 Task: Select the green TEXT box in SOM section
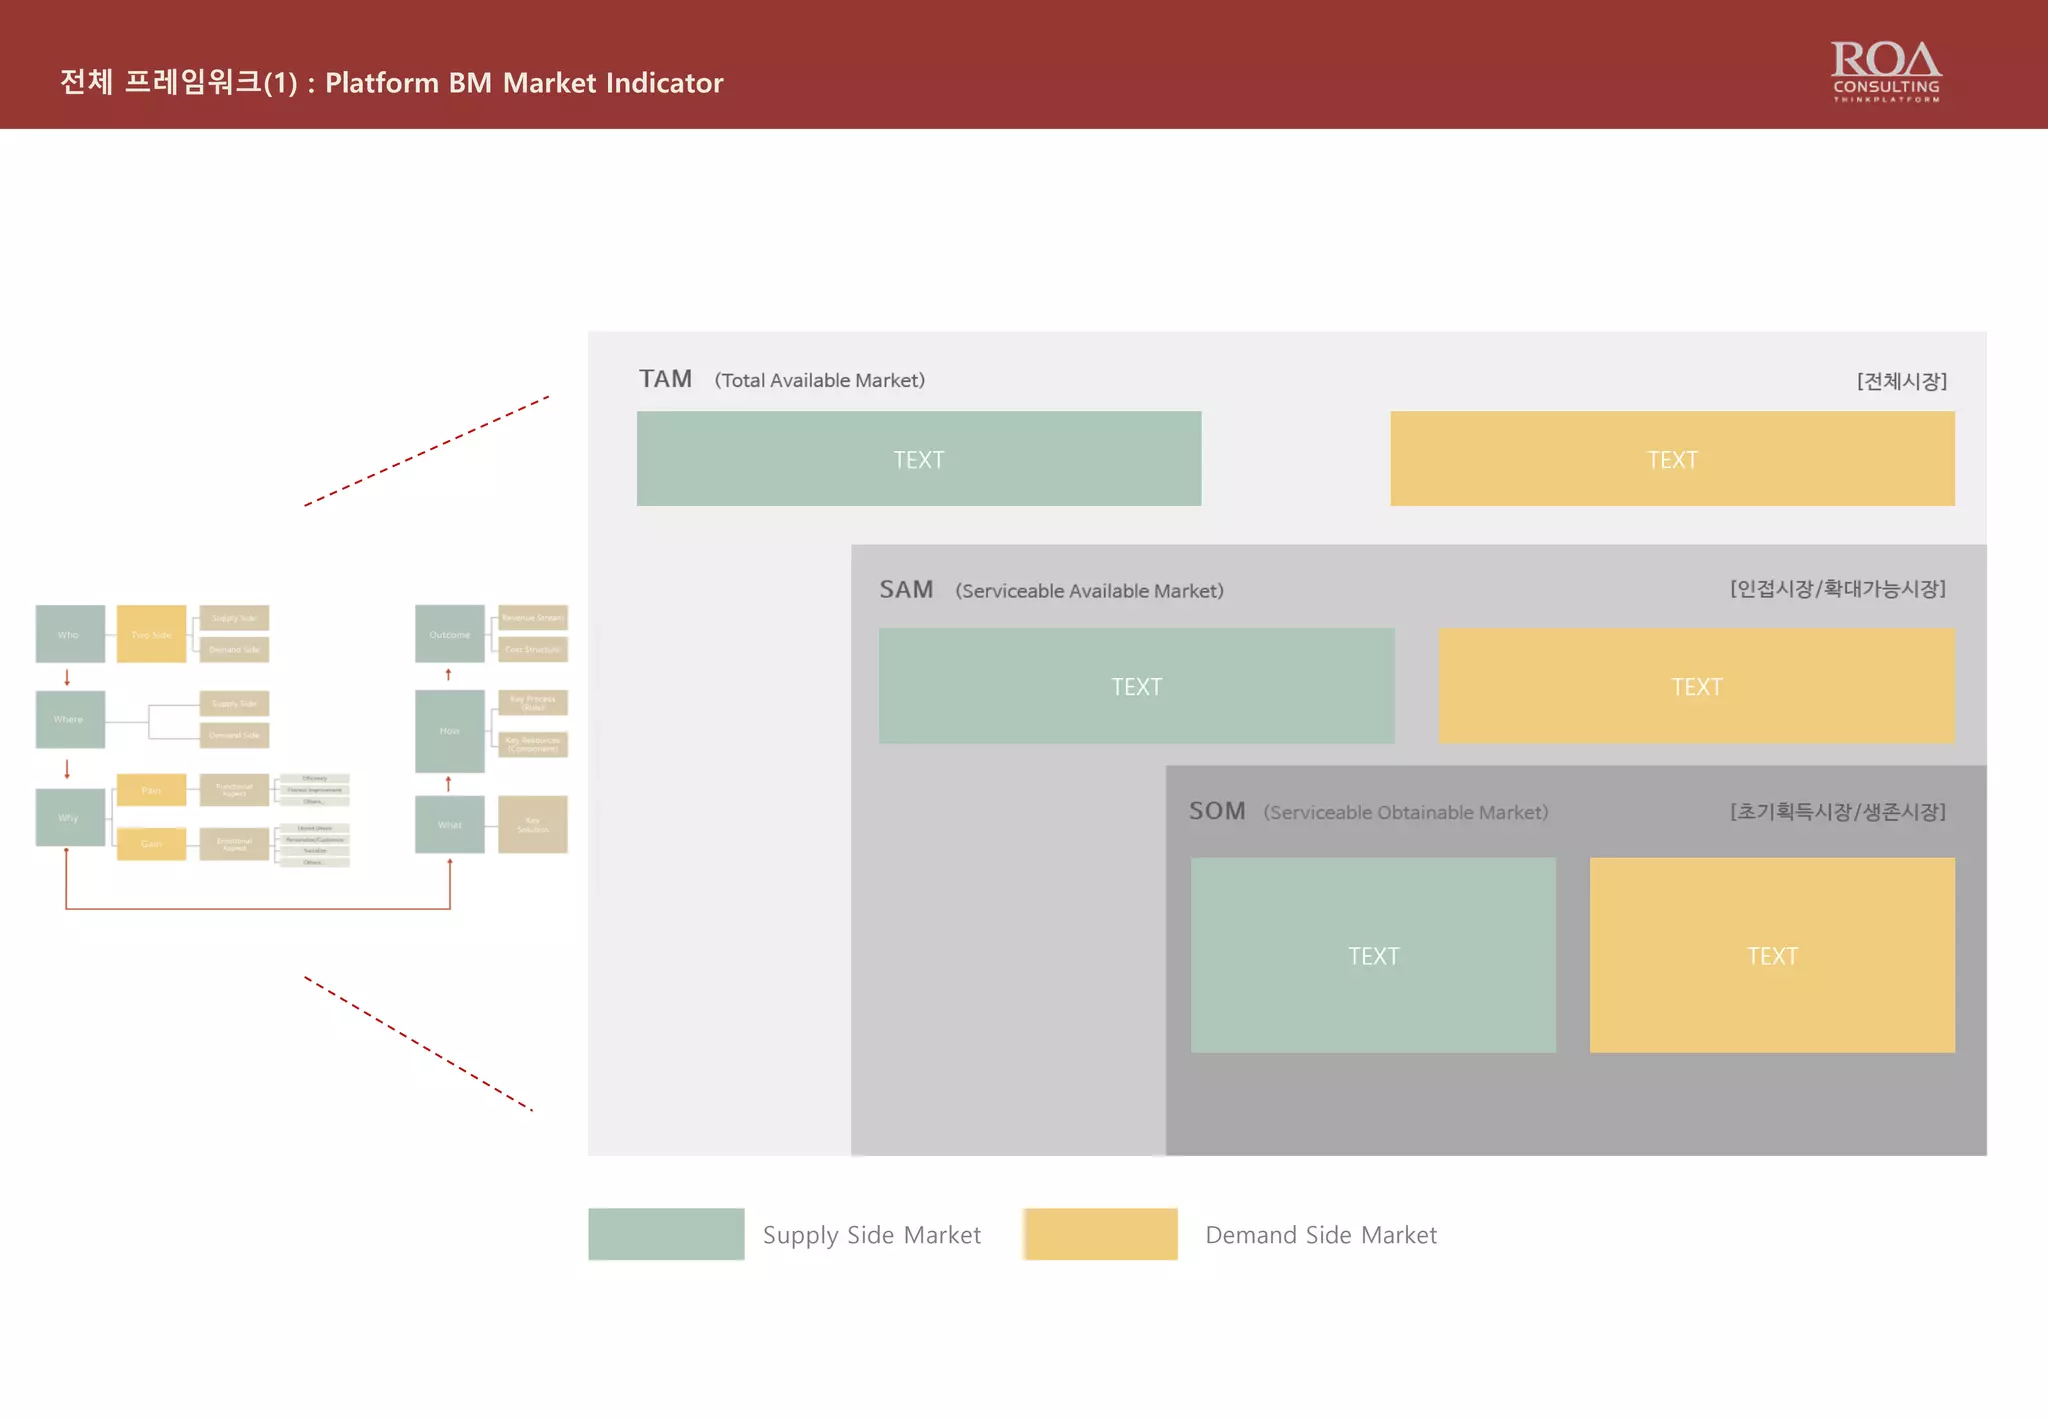[1373, 955]
